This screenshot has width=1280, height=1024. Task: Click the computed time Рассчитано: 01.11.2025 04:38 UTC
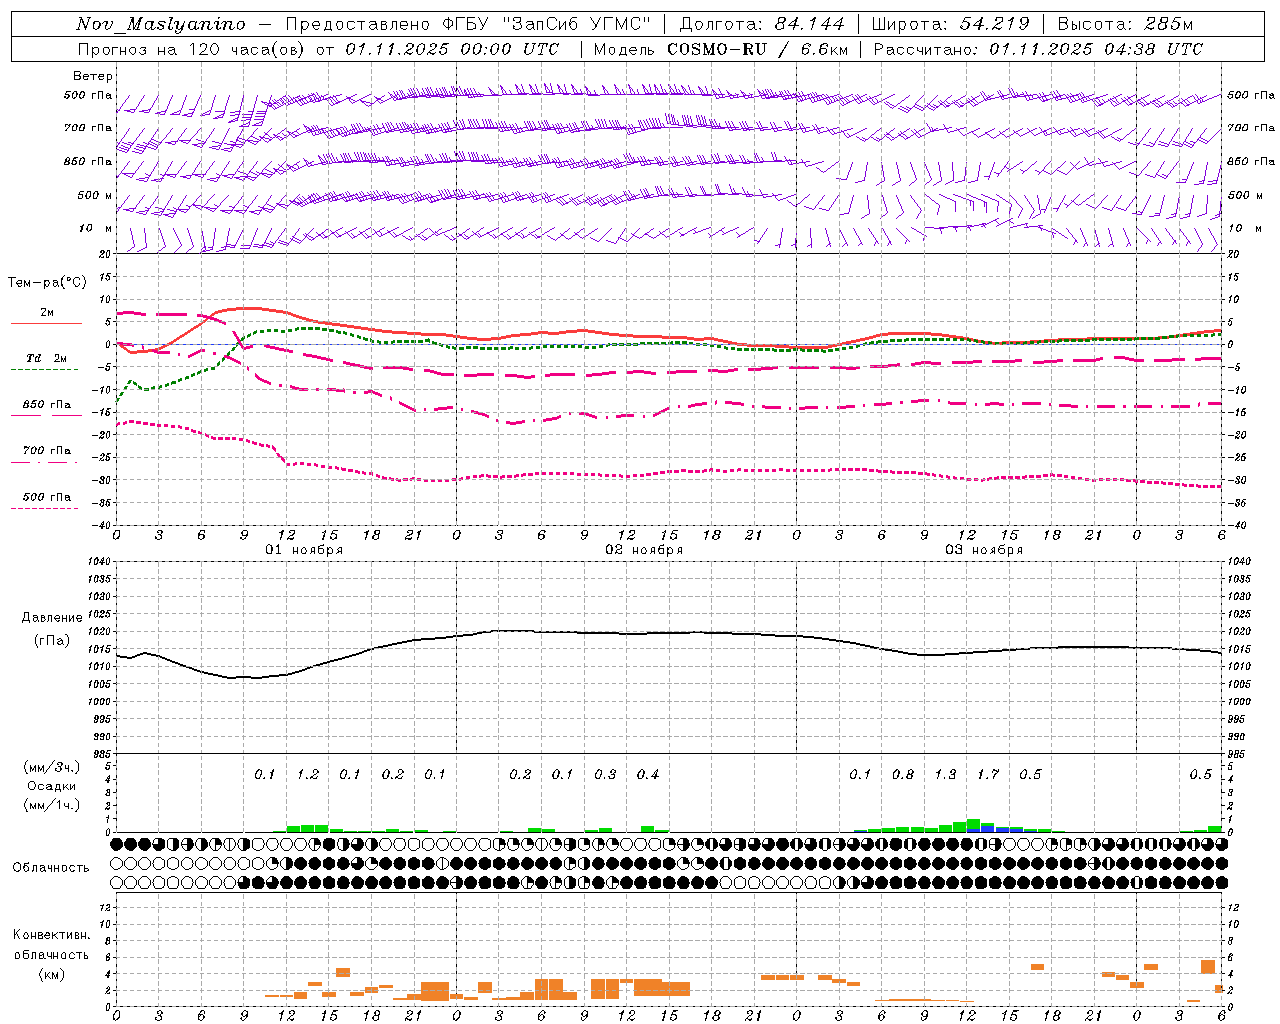(x=1038, y=49)
